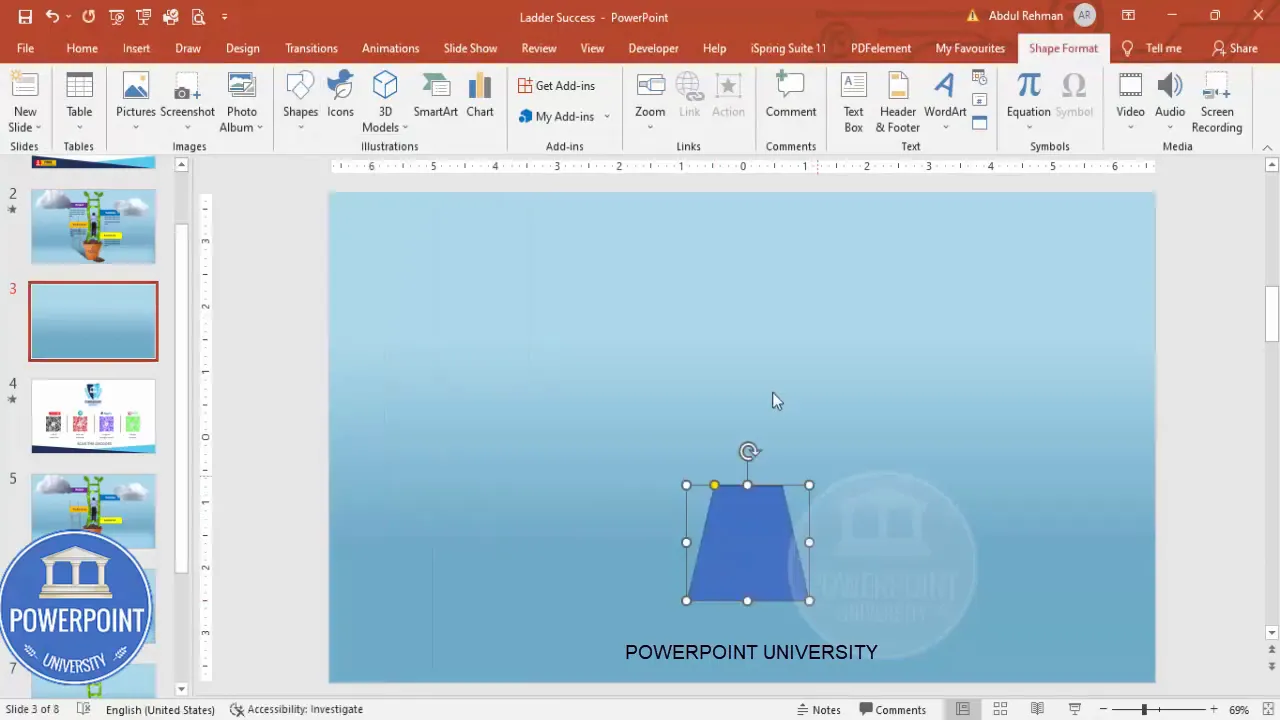1280x720 pixels.
Task: Start slideshow from beginning icon
Action: click(117, 17)
